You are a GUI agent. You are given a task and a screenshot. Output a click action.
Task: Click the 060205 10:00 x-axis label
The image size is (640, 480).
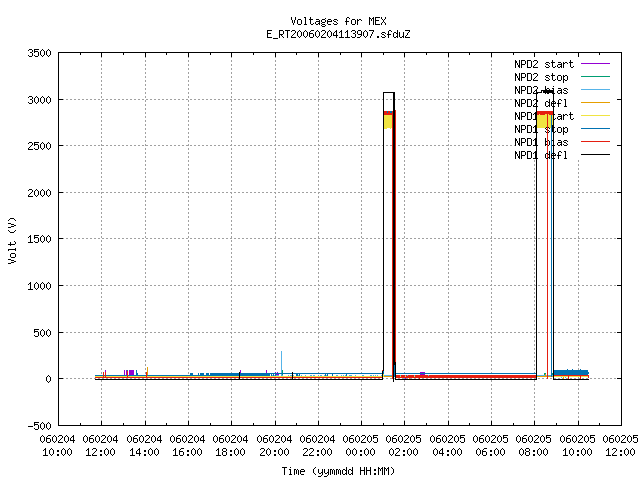click(578, 446)
